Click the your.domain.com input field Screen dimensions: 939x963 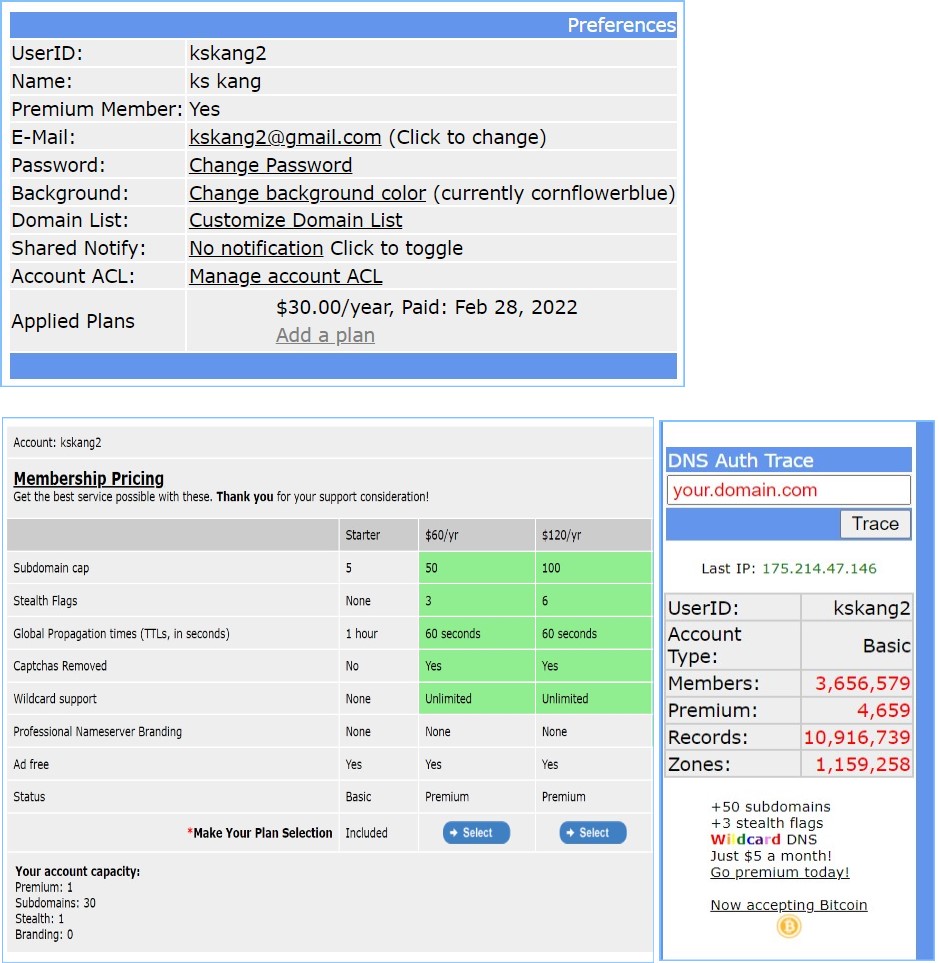tap(787, 490)
